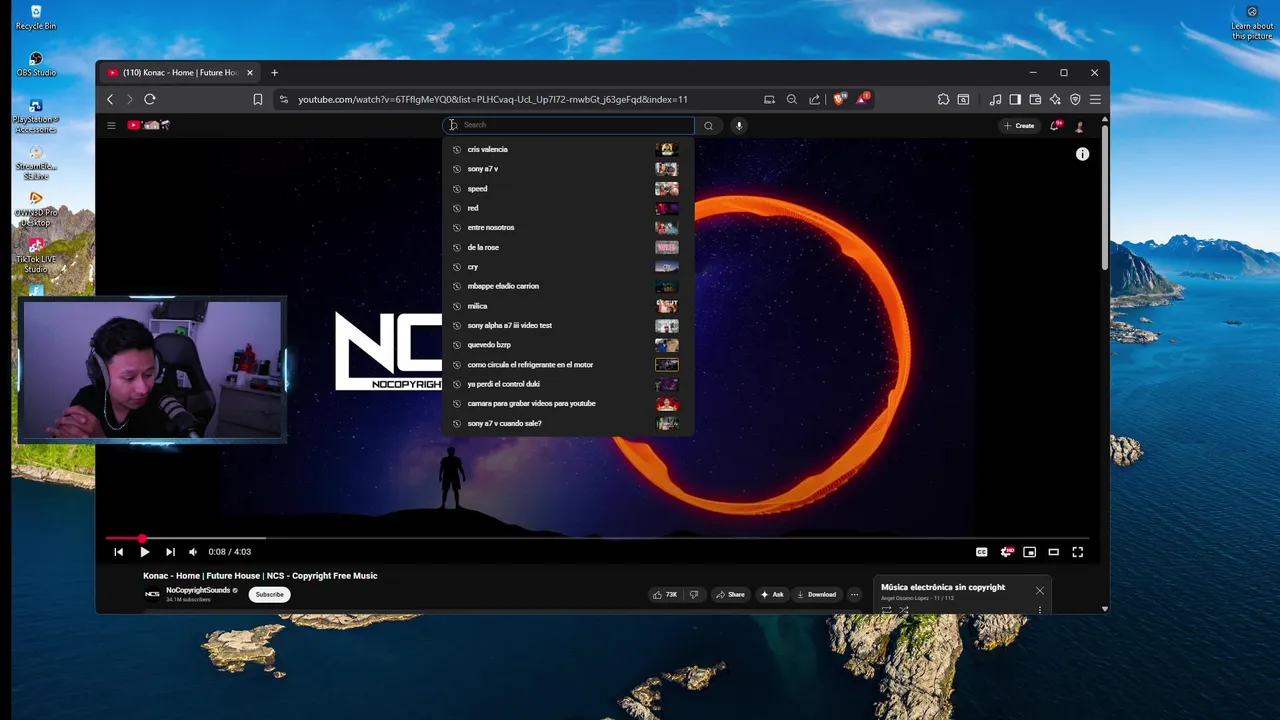Bookmark this page icon
The height and width of the screenshot is (720, 1280).
pyautogui.click(x=257, y=99)
